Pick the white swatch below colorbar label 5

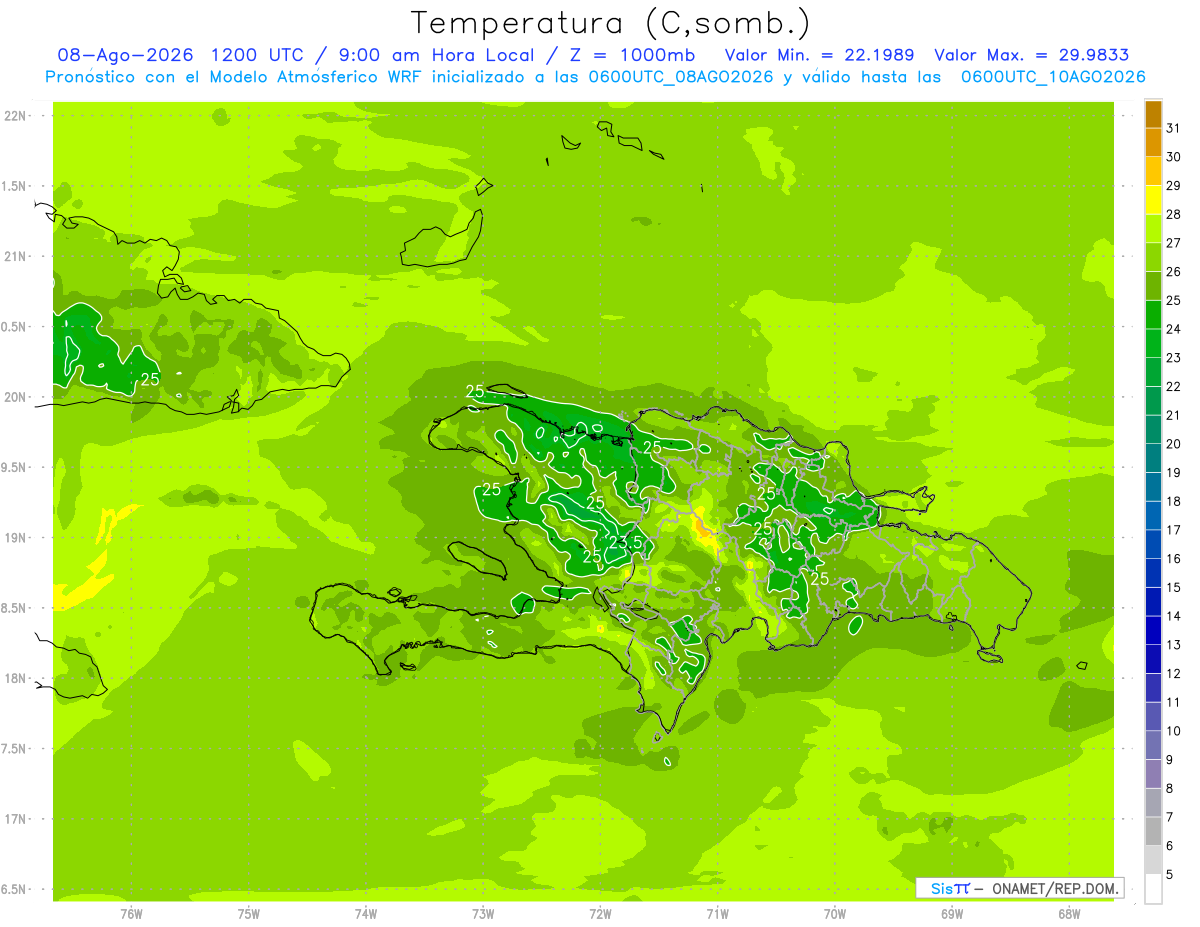coord(1153,889)
